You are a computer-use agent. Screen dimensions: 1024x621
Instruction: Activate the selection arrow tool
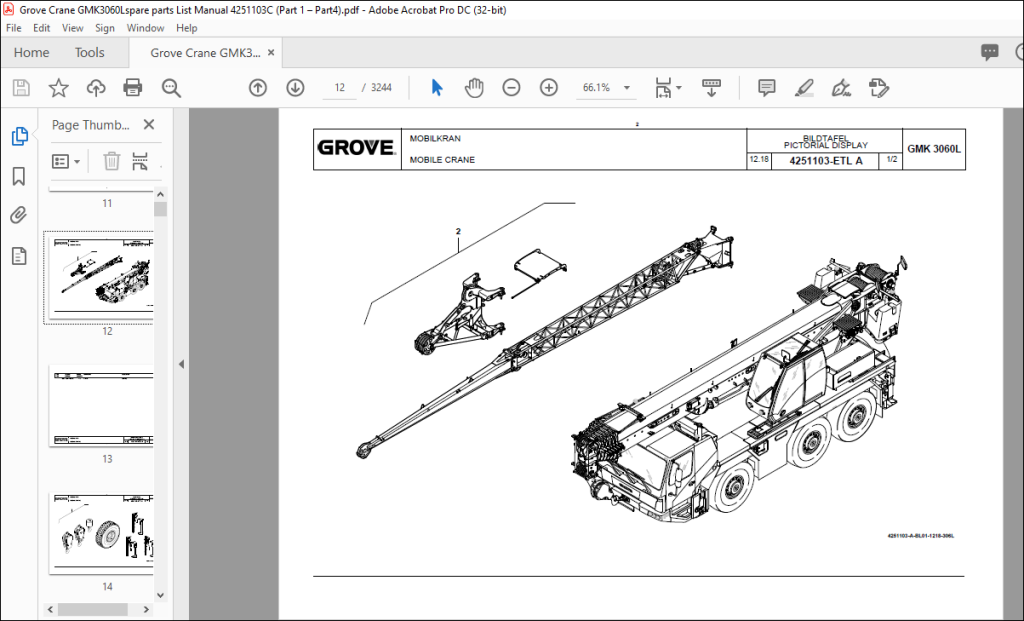tap(437, 88)
